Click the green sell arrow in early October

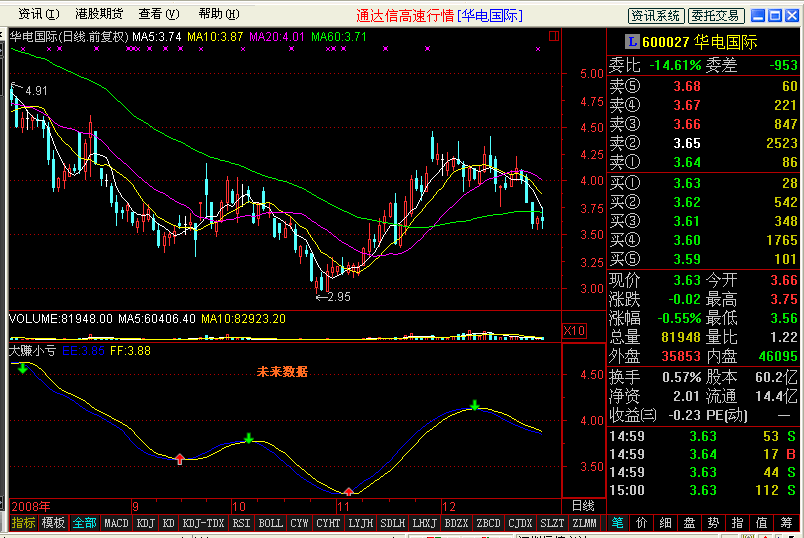(249, 438)
